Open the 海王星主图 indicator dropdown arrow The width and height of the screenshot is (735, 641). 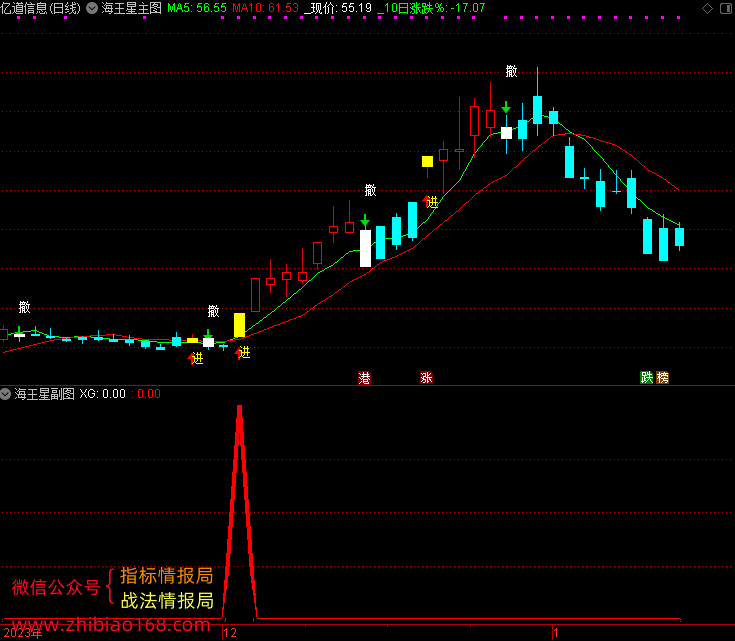click(x=92, y=8)
